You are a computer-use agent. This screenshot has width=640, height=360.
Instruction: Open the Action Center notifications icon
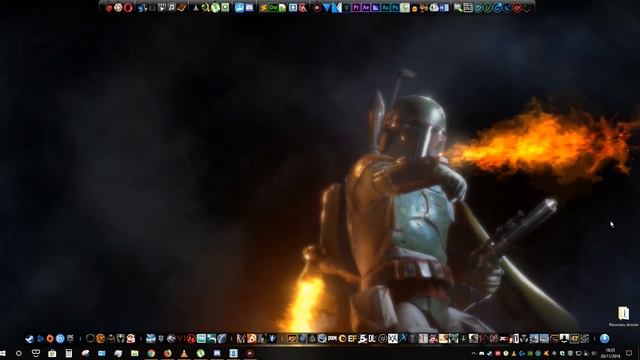coord(629,353)
